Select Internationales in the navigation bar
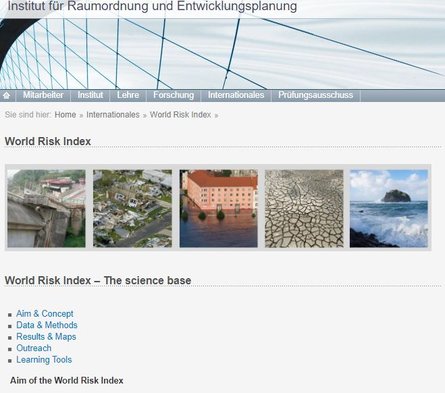Screen dimensions: 445x393 coord(236,95)
